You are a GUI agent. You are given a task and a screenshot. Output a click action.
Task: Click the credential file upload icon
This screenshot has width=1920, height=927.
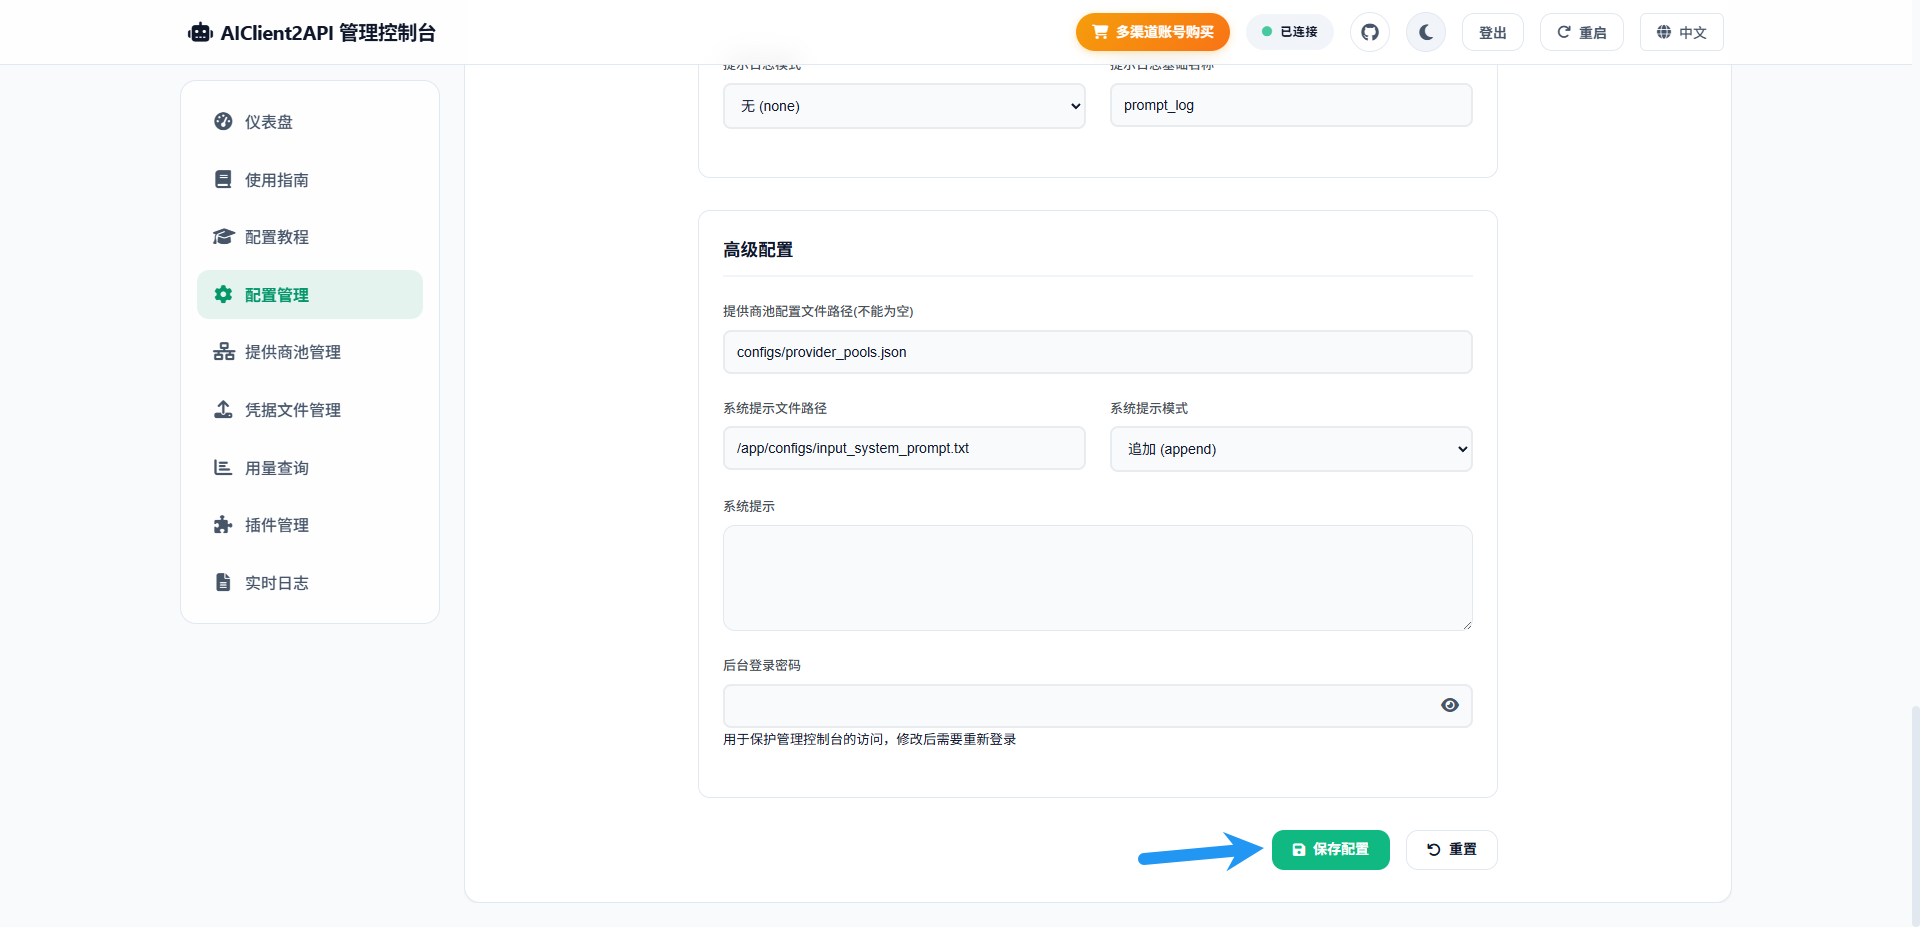click(223, 410)
